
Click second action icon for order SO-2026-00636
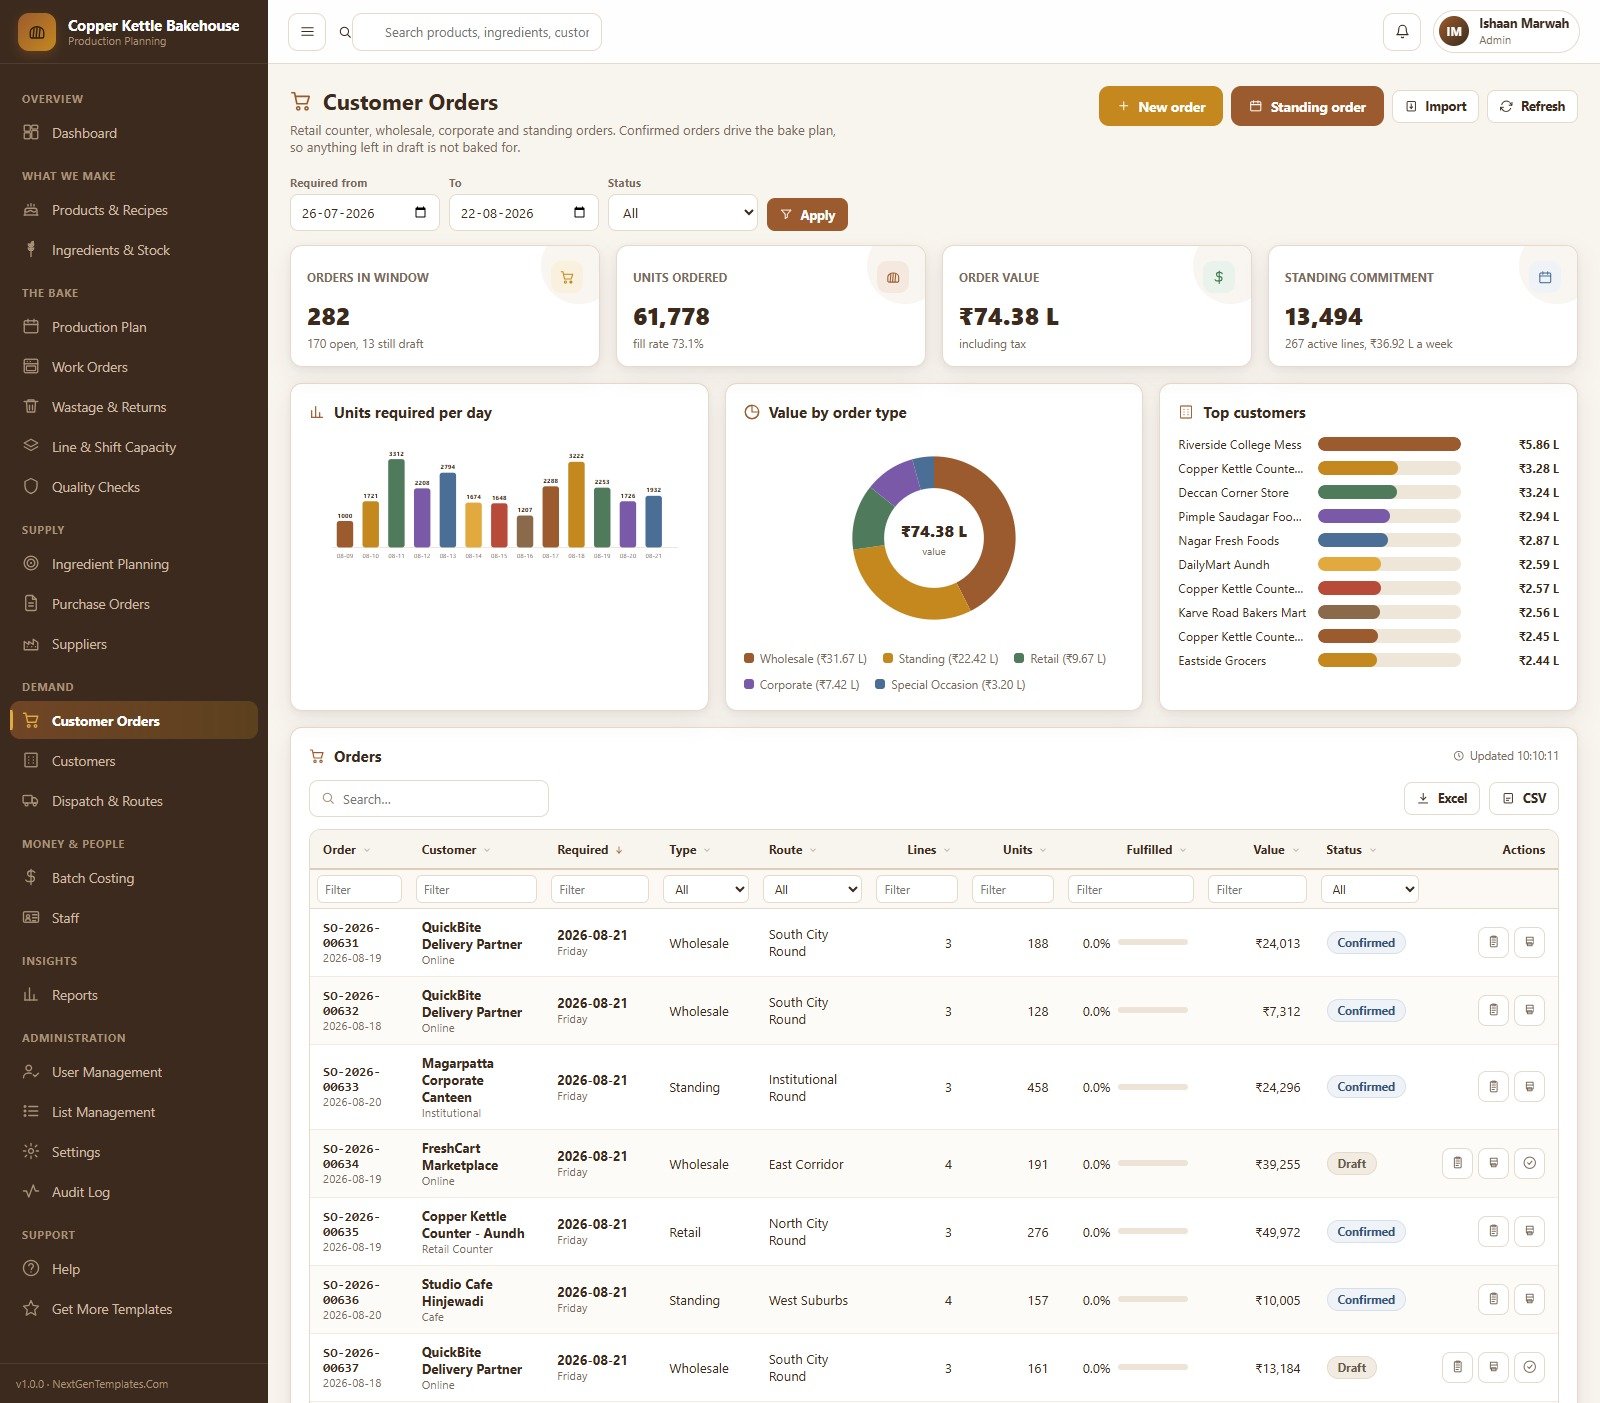tap(1529, 1299)
